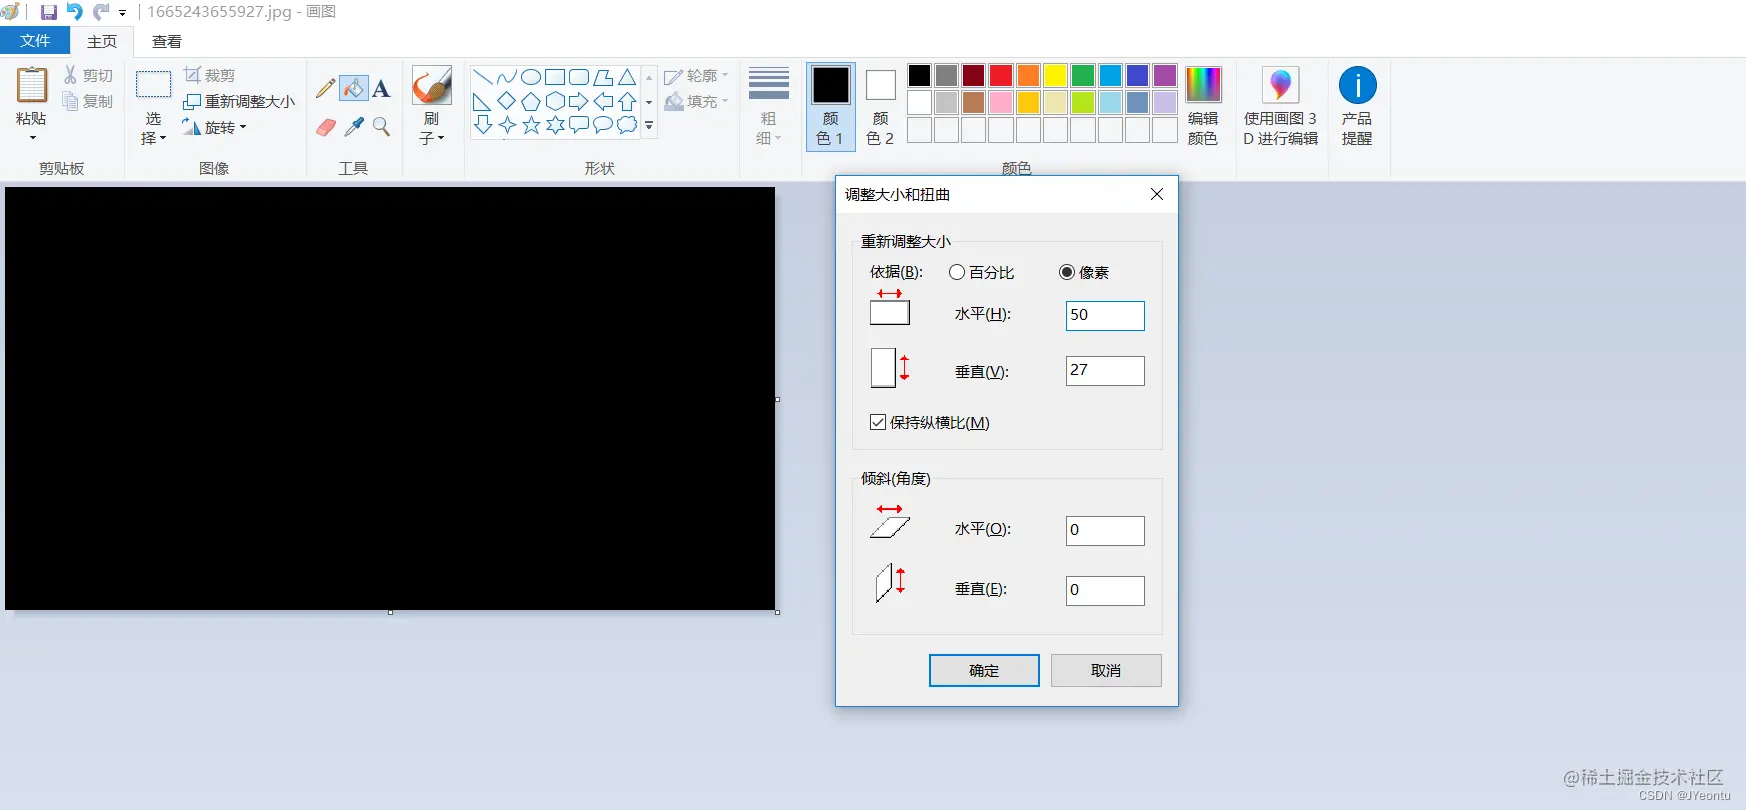Click the 垂直(V) resize input field

click(x=1105, y=370)
